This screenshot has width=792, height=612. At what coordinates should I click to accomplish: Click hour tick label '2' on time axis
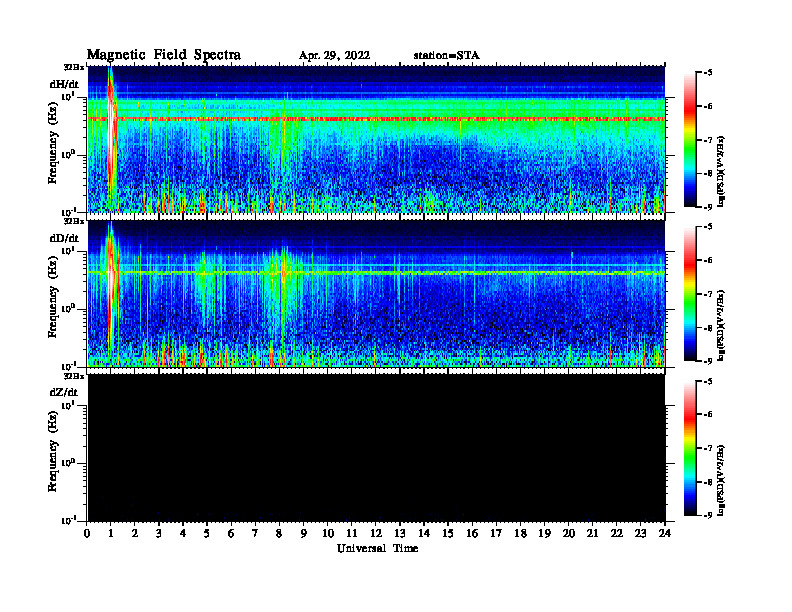(135, 534)
